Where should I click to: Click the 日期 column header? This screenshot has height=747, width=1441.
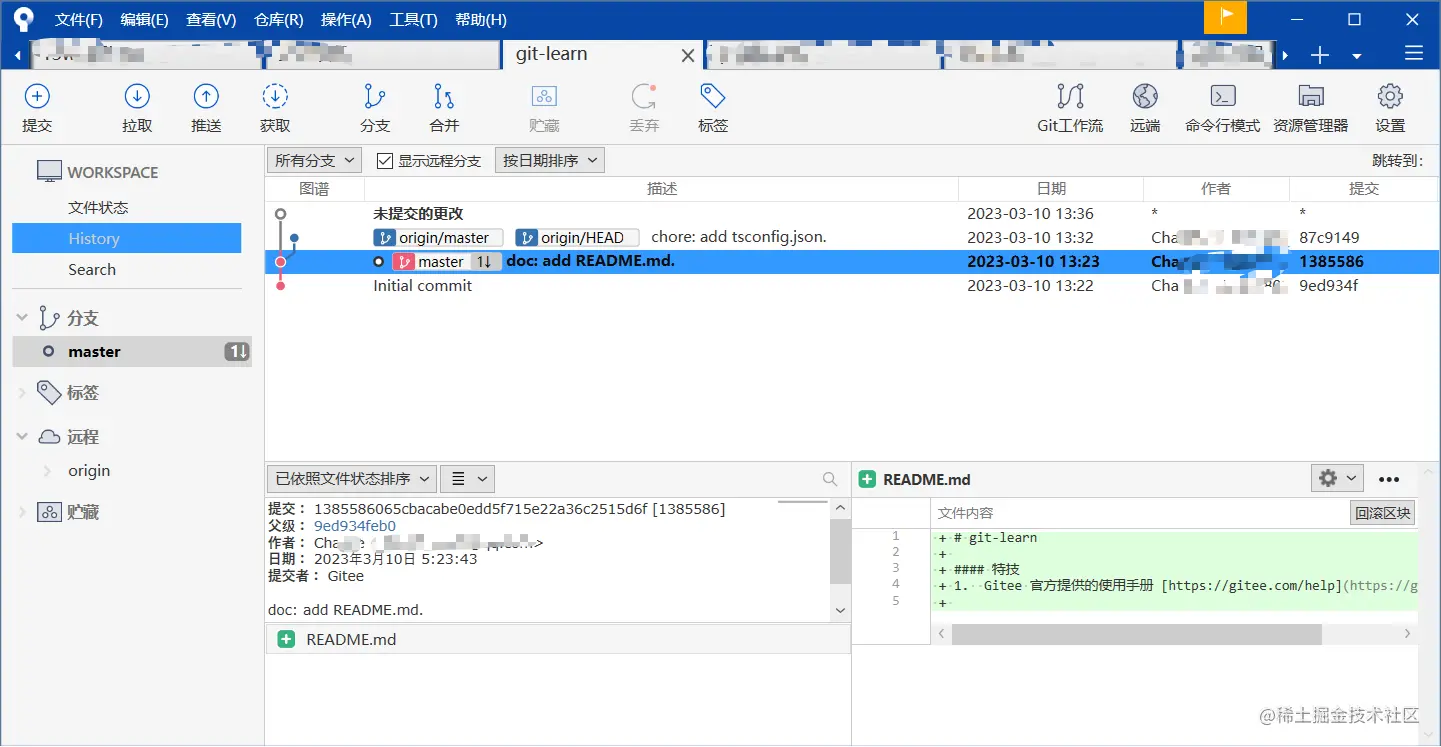point(1051,189)
